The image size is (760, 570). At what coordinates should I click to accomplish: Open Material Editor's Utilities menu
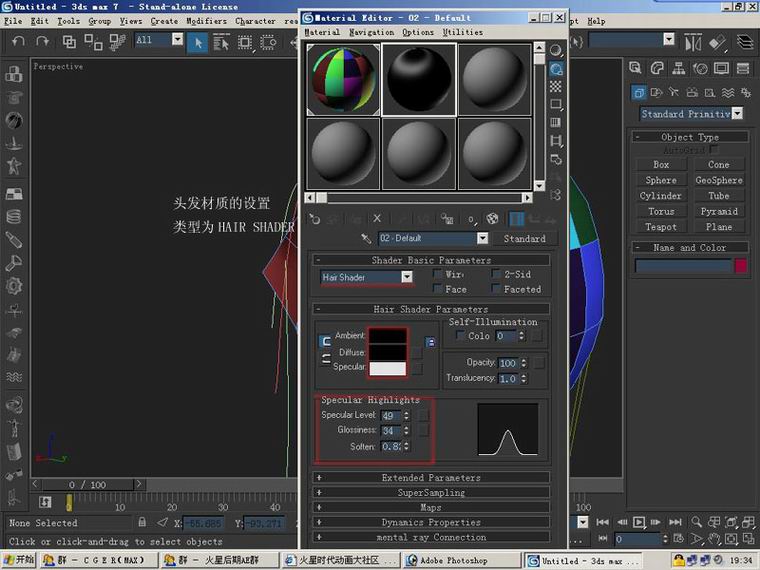462,32
